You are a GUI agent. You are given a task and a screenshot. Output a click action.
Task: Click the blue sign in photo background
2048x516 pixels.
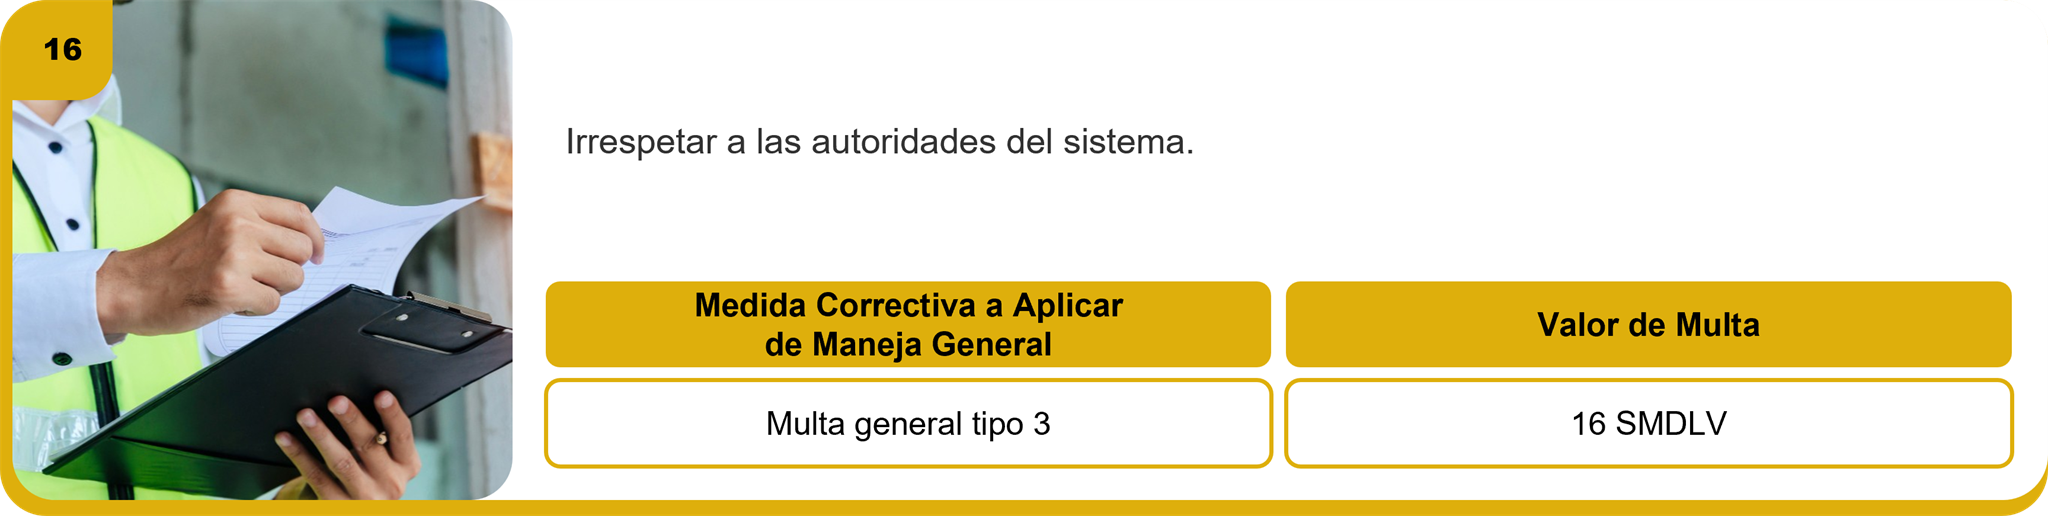[x=416, y=52]
